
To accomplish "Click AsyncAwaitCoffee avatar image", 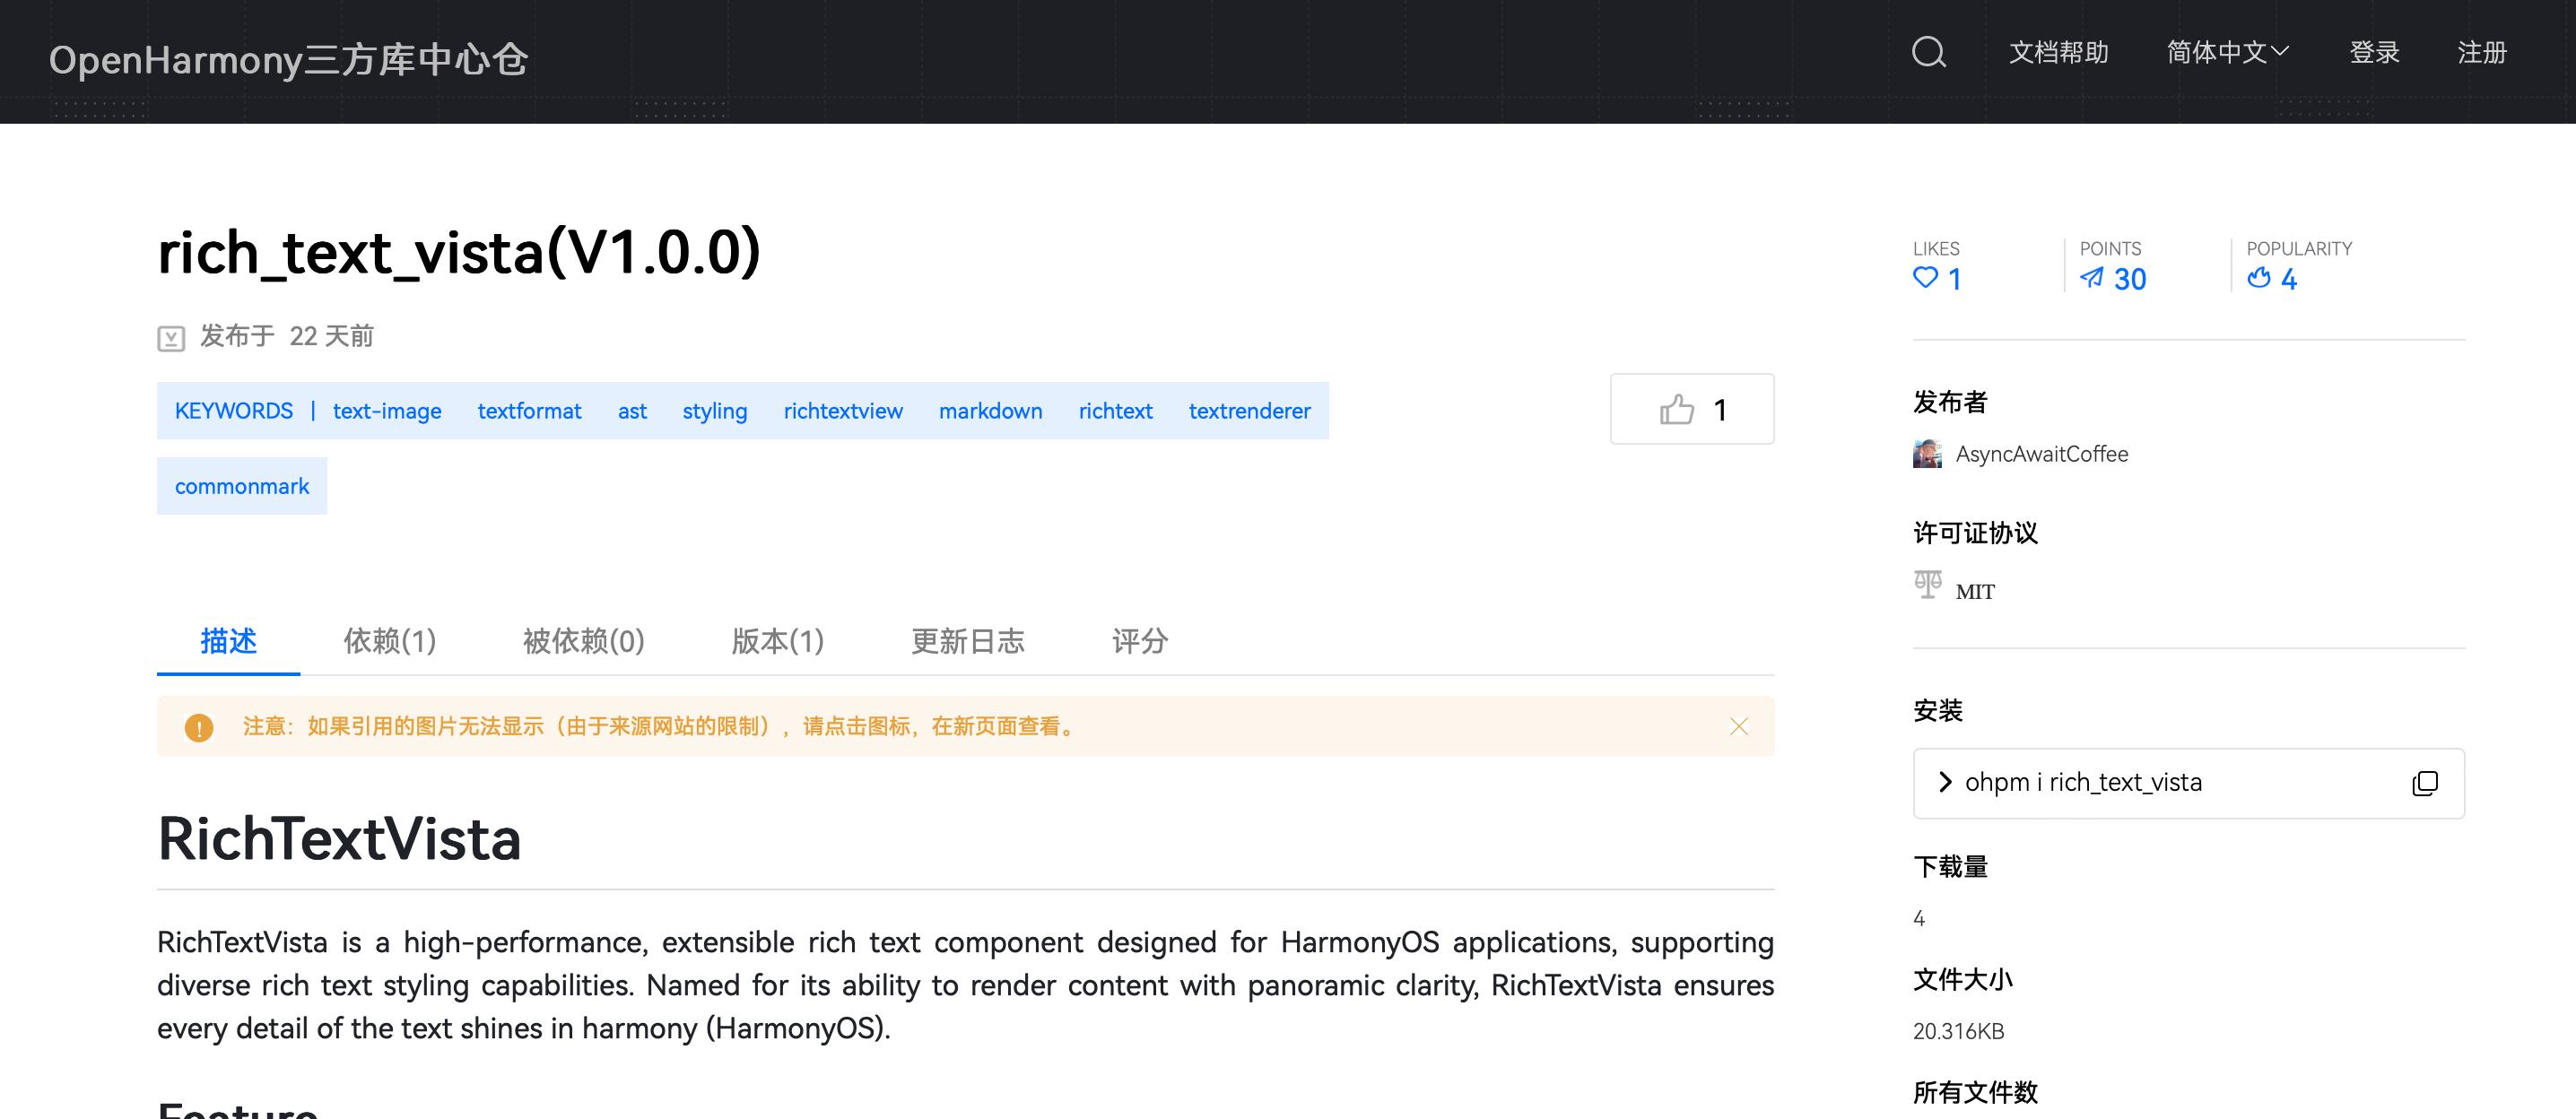I will click(x=1927, y=454).
